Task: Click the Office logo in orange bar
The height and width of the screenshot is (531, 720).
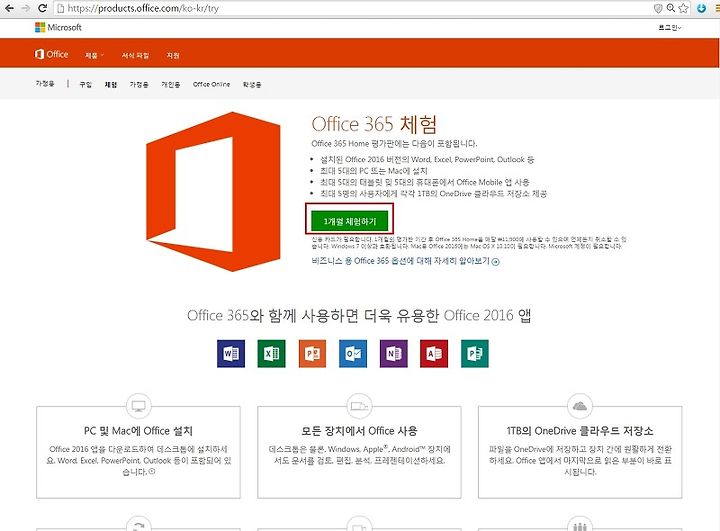Action: pos(51,54)
